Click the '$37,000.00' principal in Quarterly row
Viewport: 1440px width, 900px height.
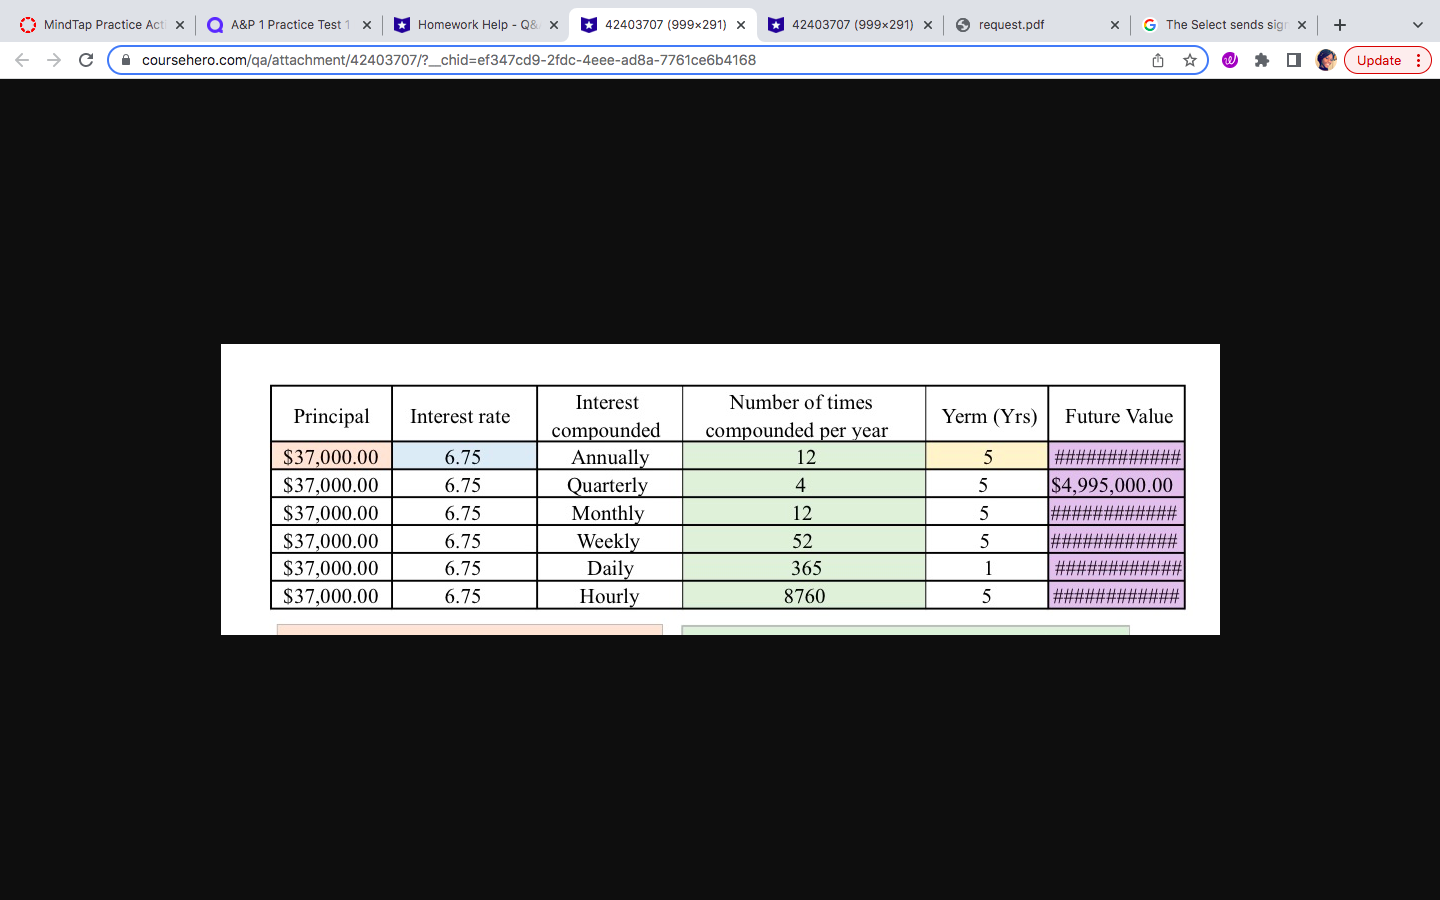click(x=331, y=484)
